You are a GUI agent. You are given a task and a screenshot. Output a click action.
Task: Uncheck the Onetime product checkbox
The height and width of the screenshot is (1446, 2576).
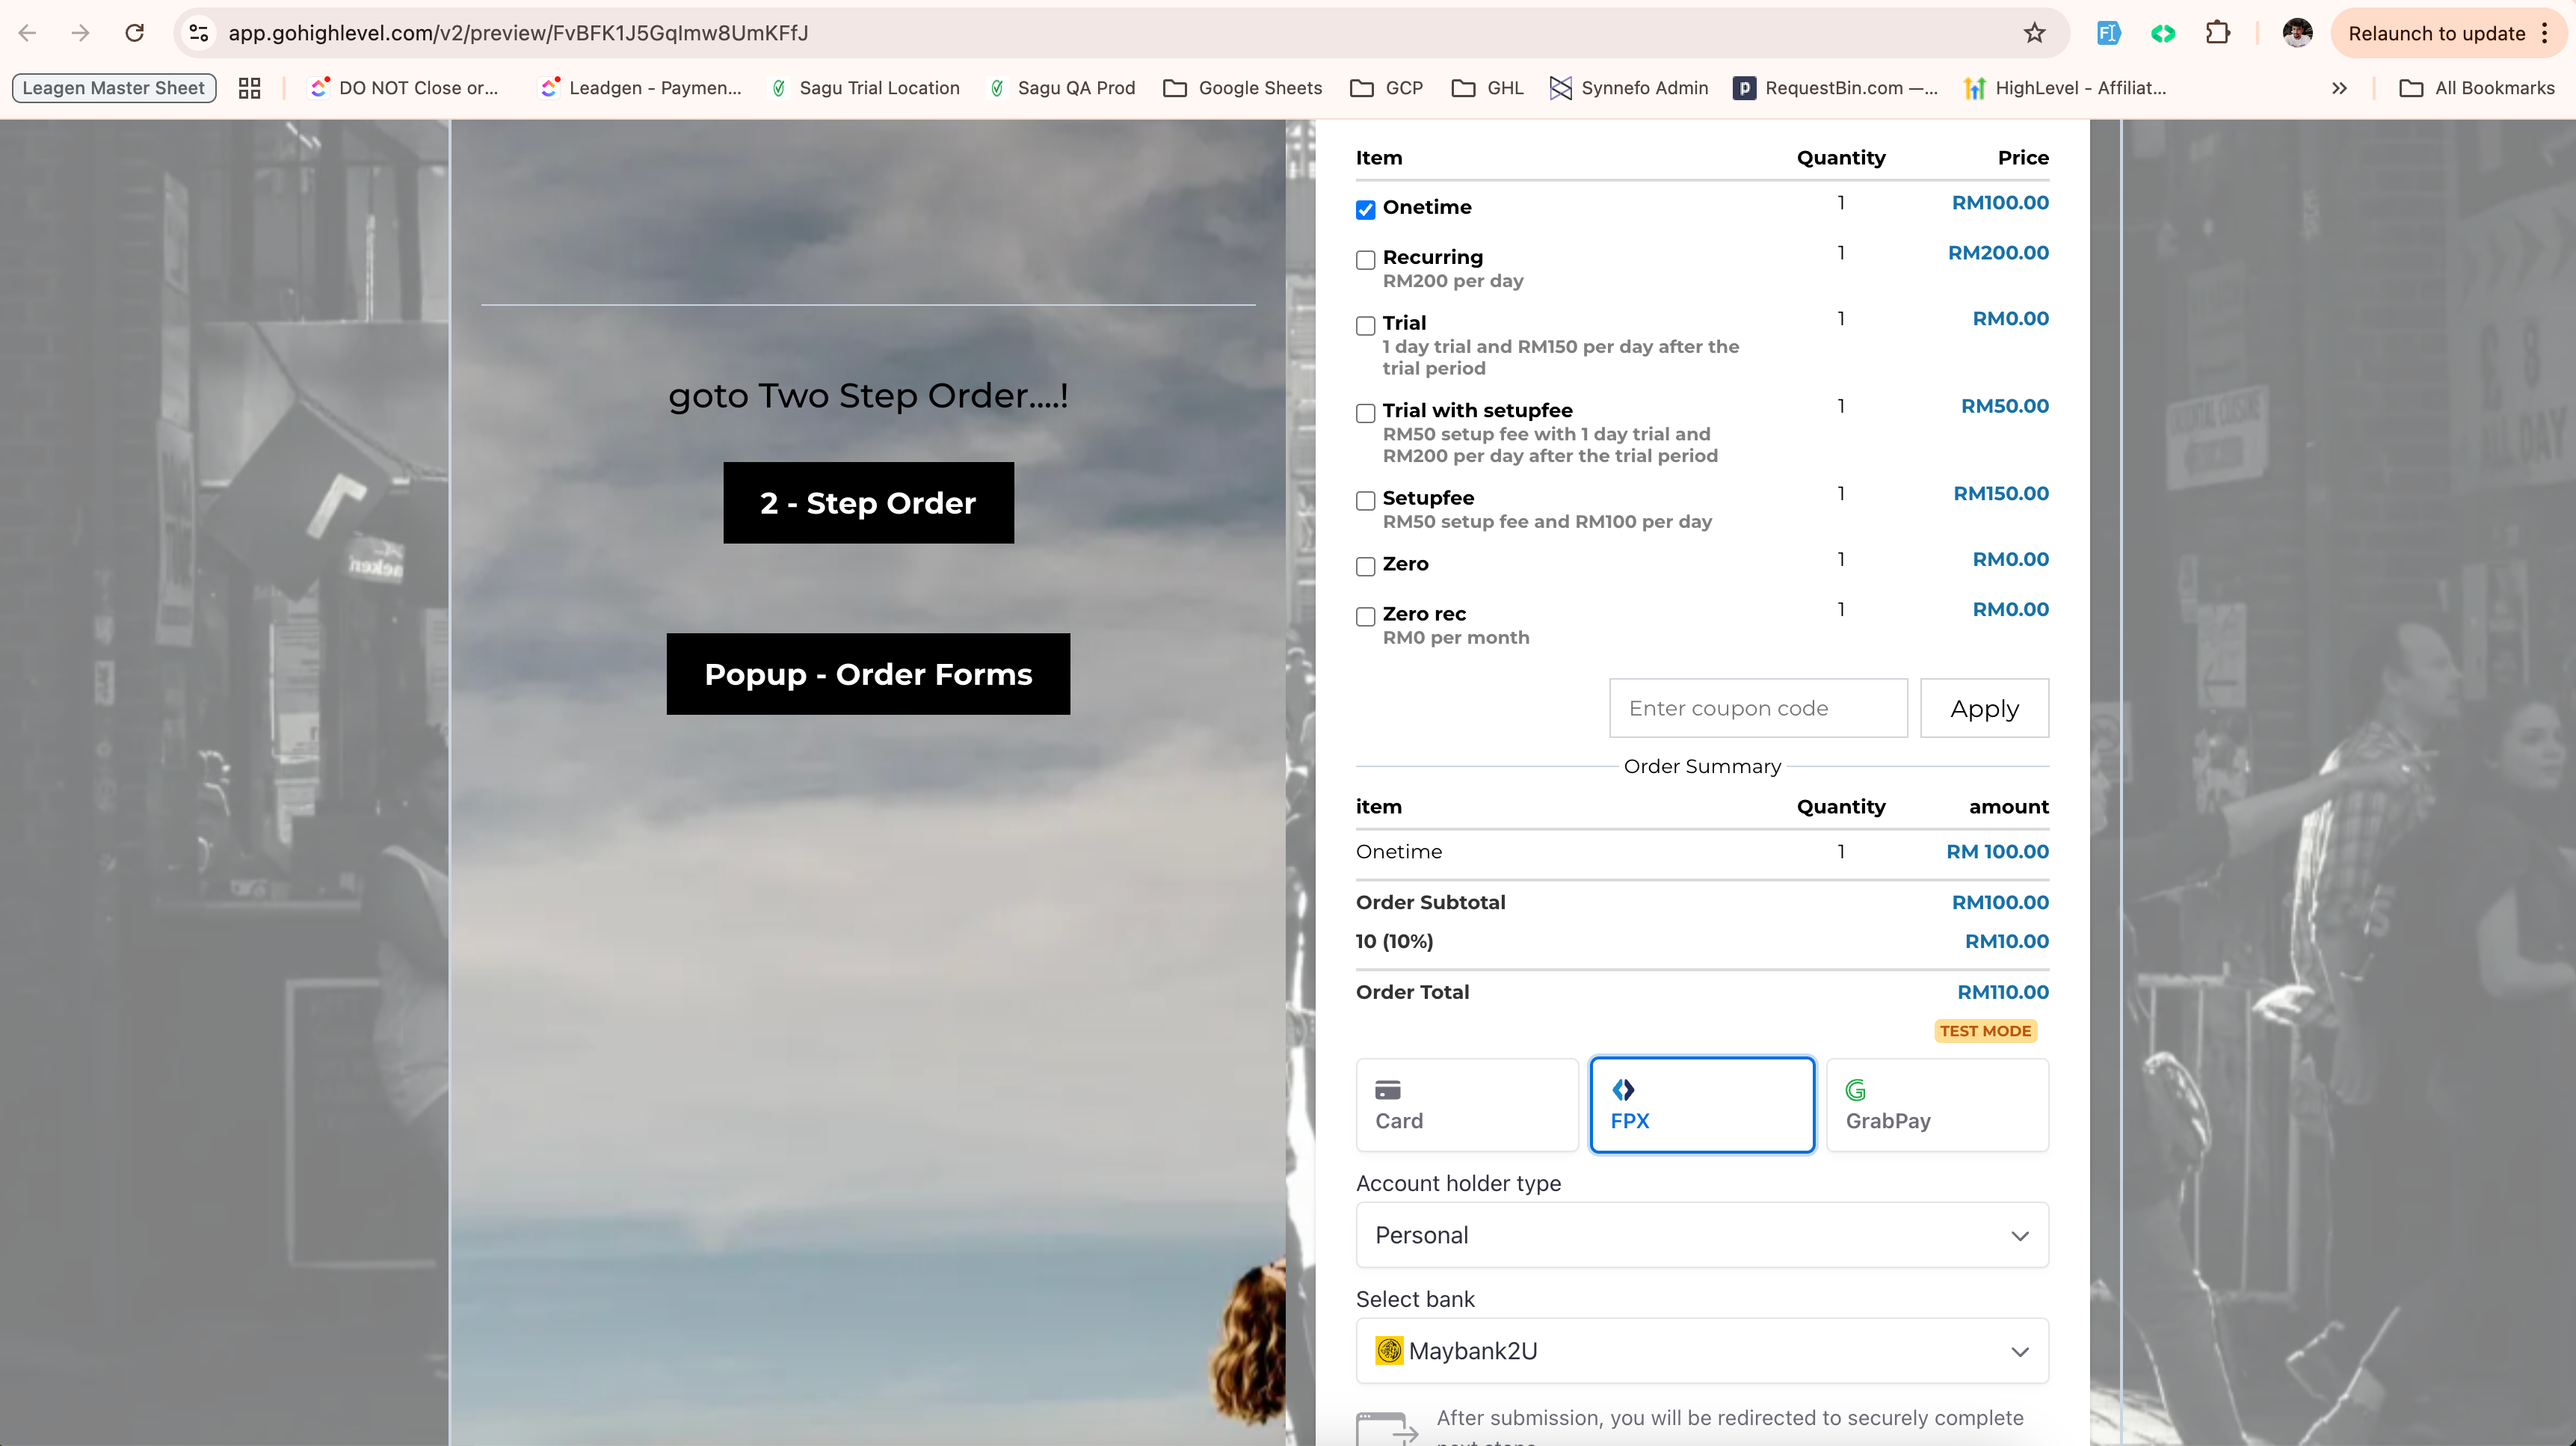pos(1365,209)
